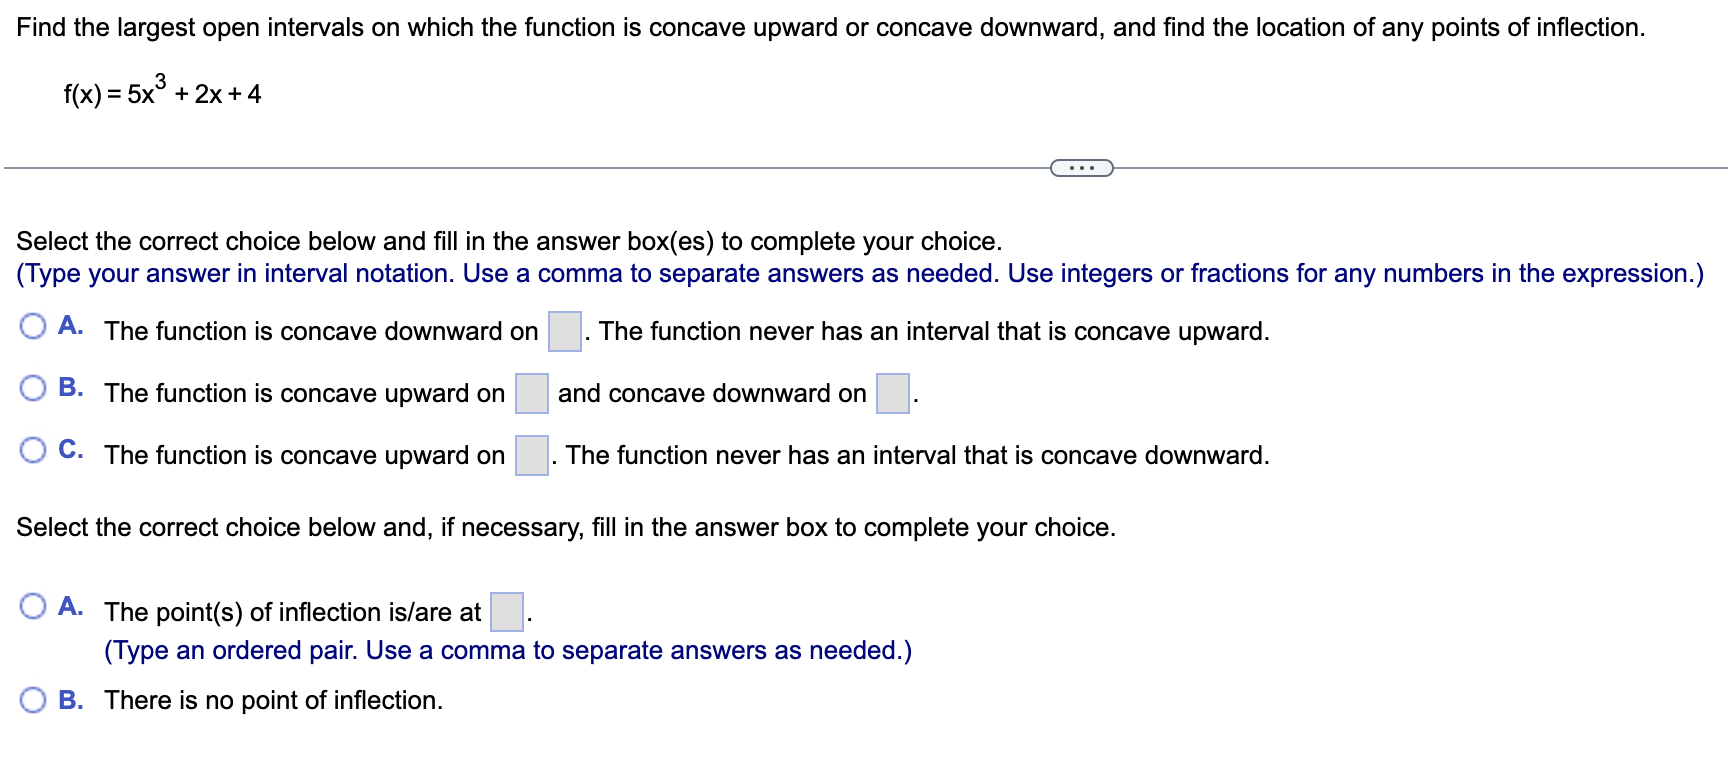Click the answer box in choice A
1728x760 pixels.
564,330
